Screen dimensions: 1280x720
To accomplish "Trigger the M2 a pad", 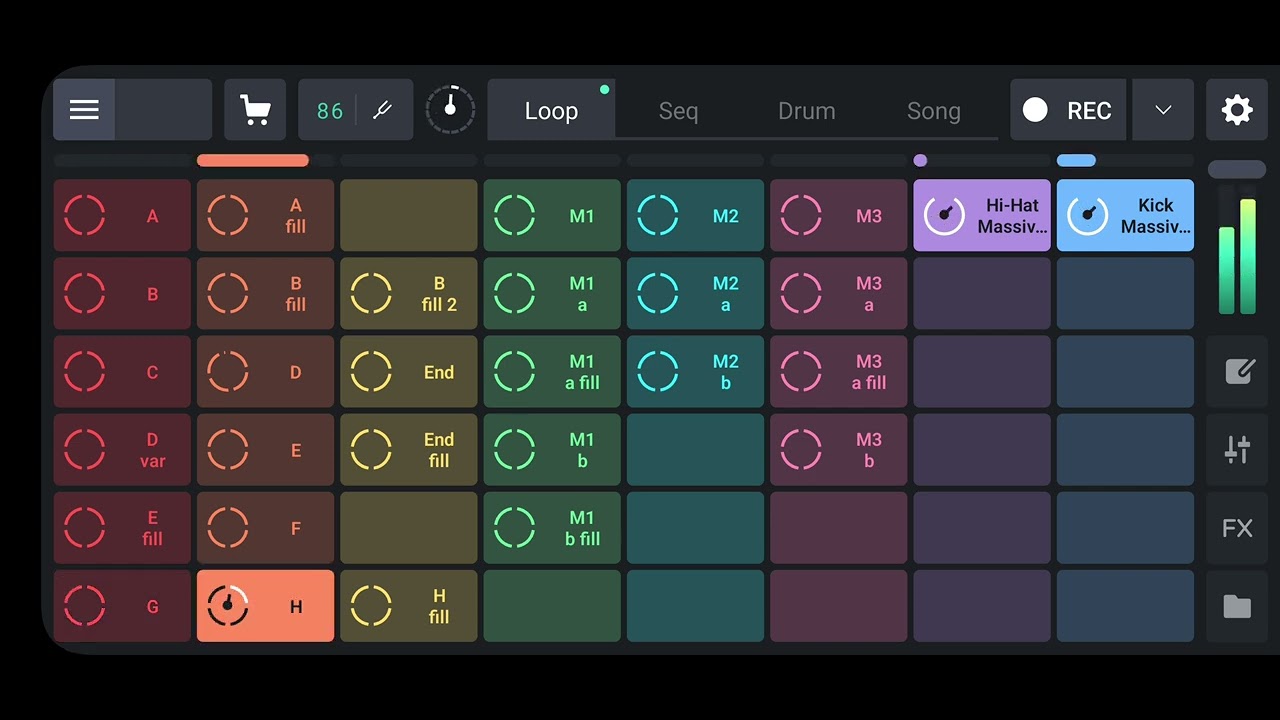I will tap(695, 293).
